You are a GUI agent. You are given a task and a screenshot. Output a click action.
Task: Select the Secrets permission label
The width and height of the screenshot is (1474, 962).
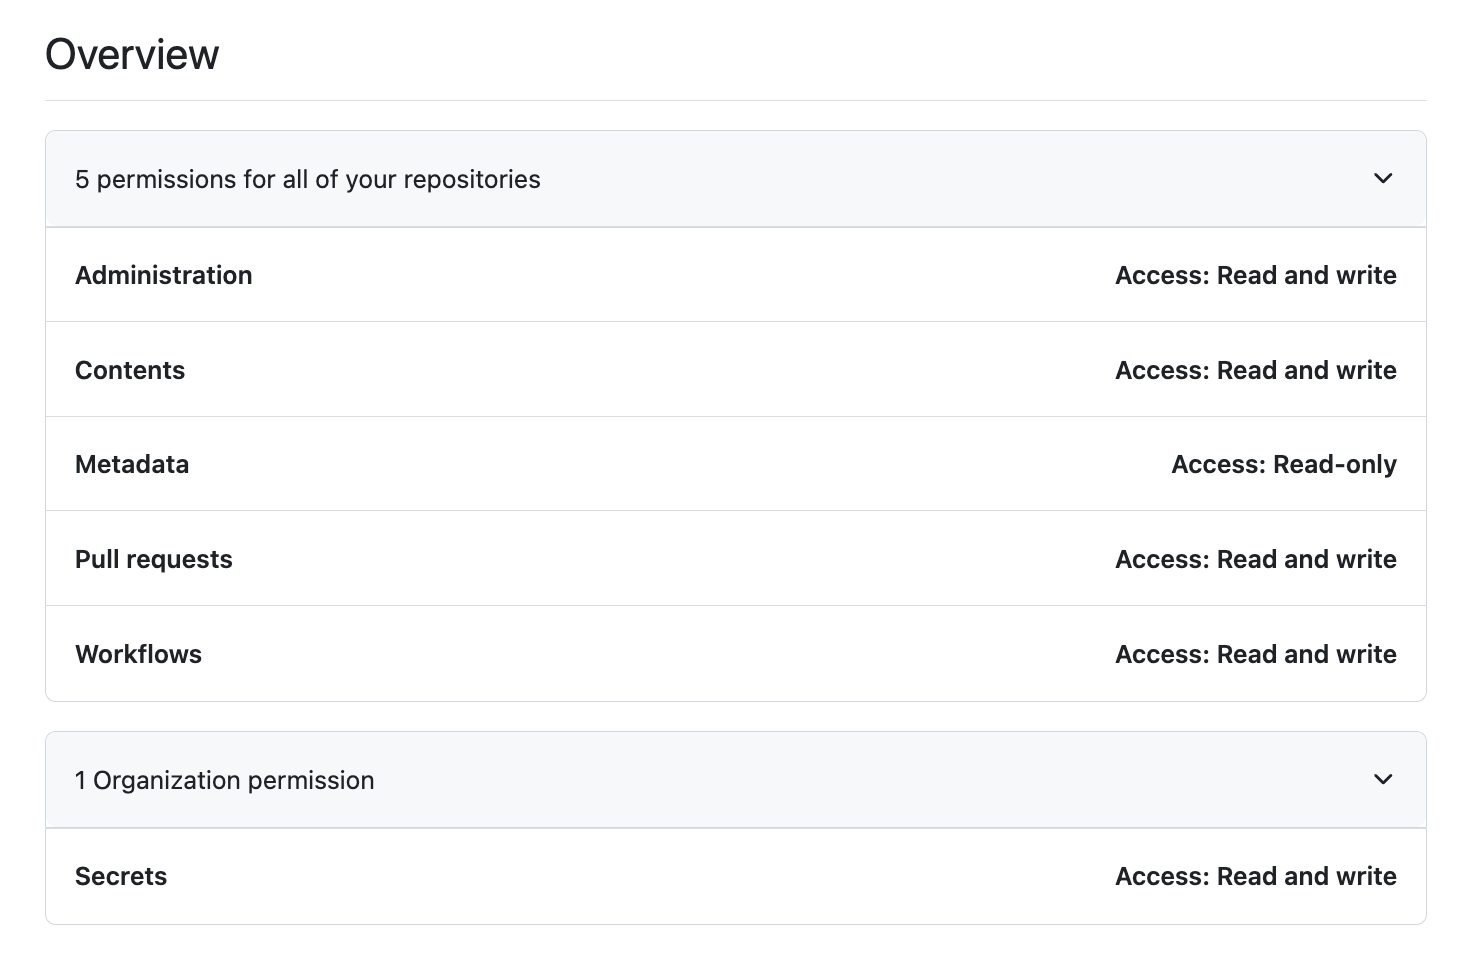pos(121,876)
